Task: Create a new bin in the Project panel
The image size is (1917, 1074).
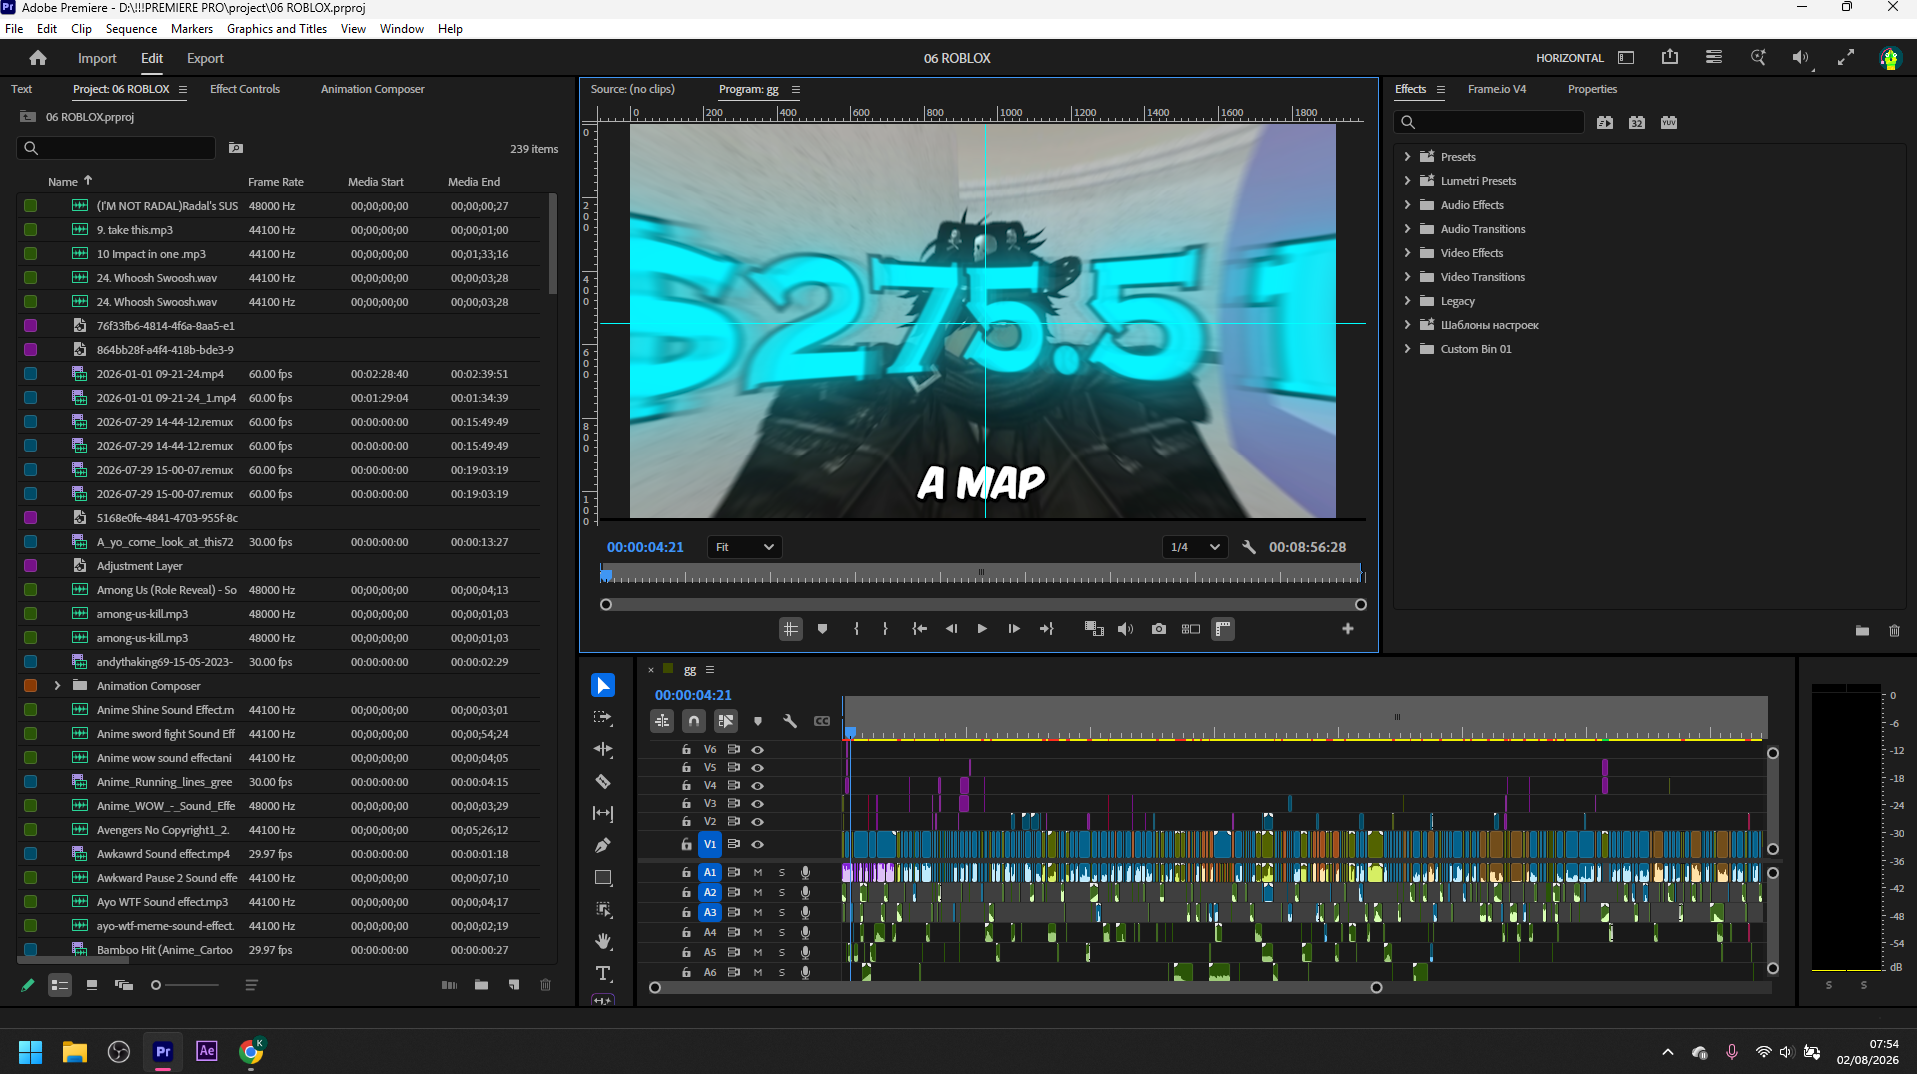Action: pyautogui.click(x=481, y=985)
